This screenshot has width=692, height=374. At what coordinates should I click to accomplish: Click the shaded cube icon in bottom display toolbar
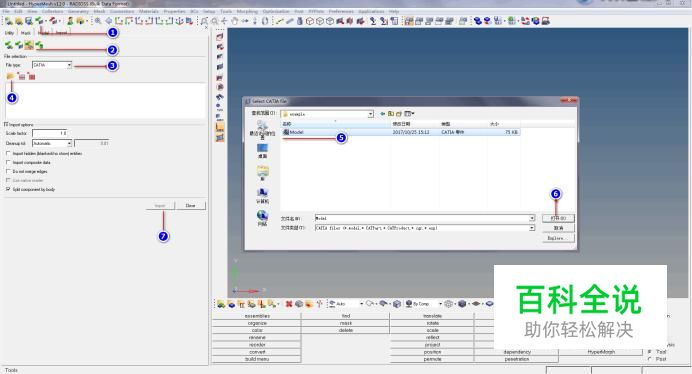click(462, 304)
